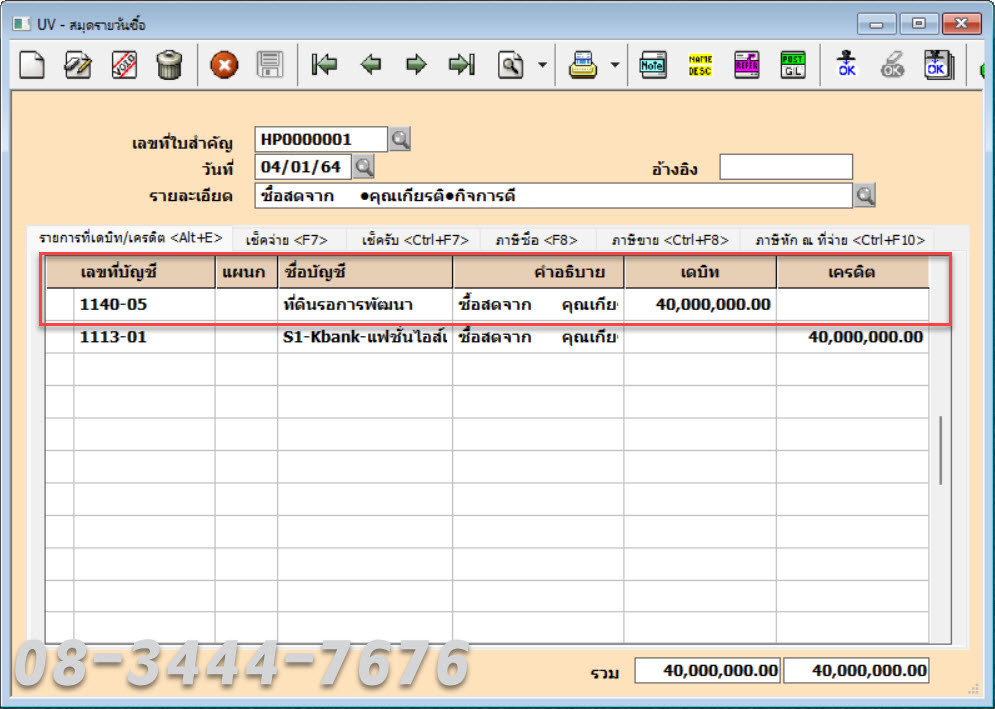Open the Note icon
The image size is (995, 709).
click(652, 65)
